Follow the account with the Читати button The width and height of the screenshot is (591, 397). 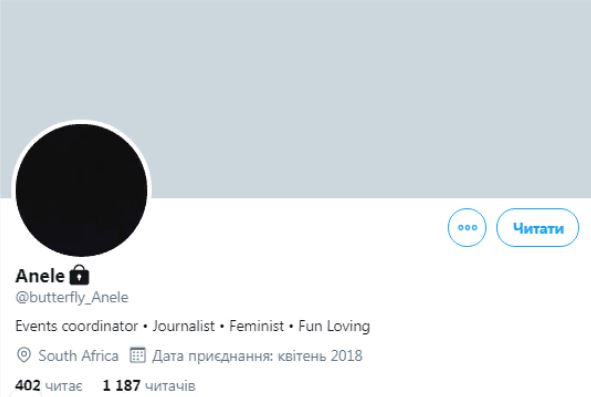coord(537,227)
